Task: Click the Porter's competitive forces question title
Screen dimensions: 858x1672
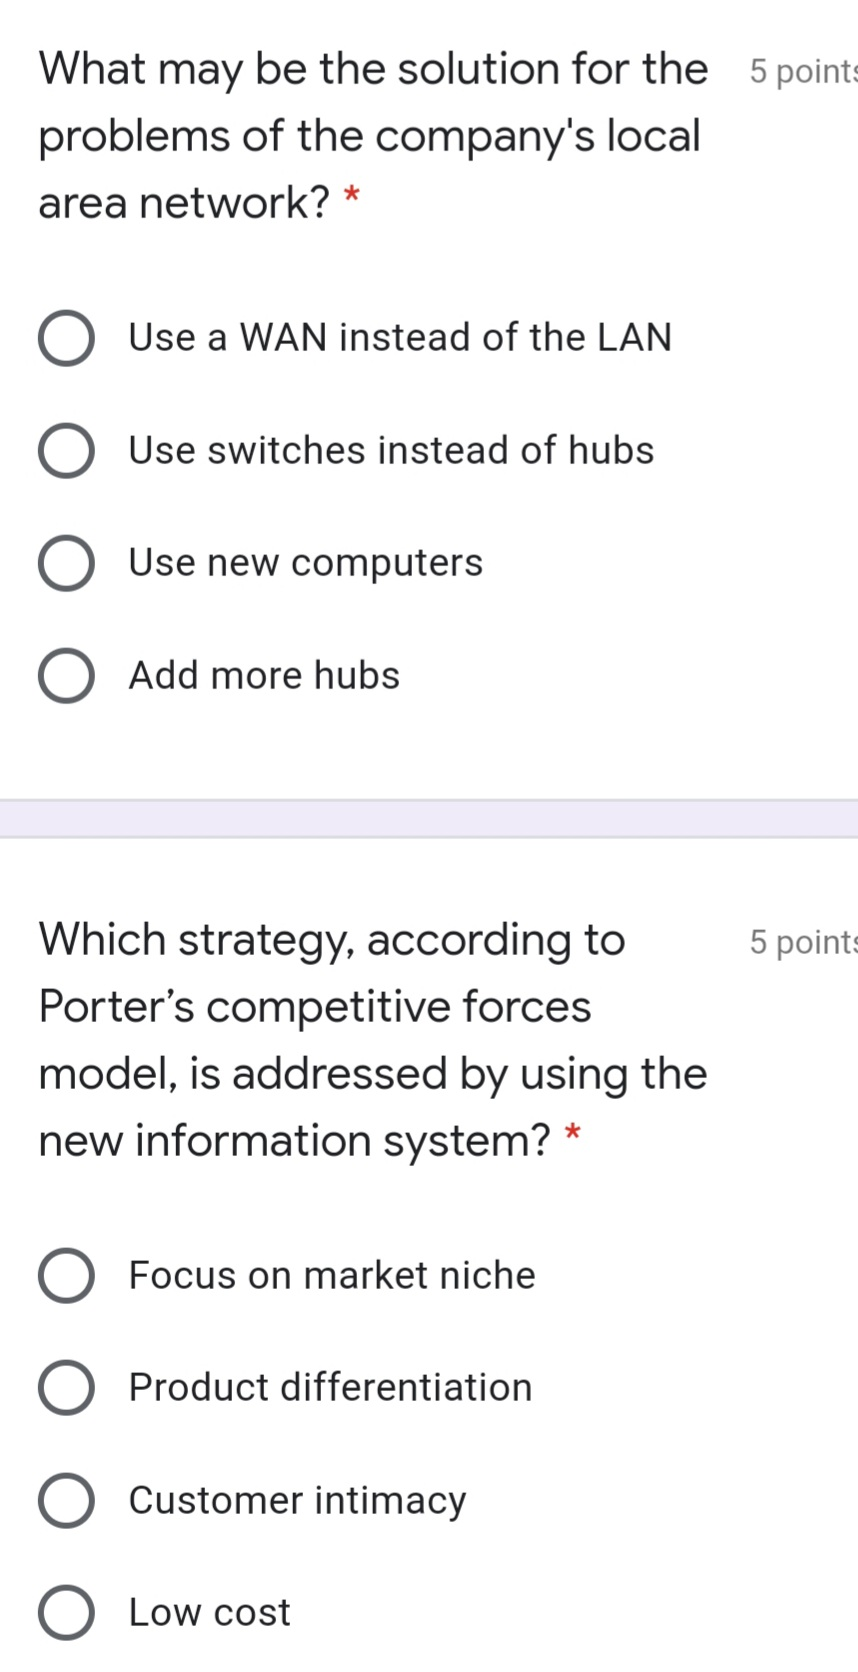Action: pos(370,1040)
